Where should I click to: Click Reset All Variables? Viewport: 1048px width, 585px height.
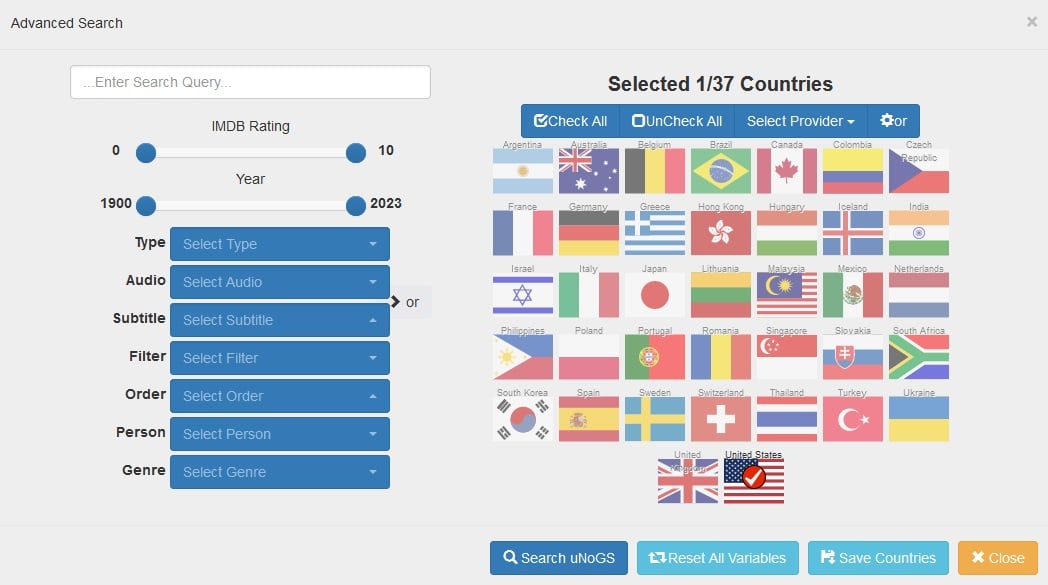718,558
